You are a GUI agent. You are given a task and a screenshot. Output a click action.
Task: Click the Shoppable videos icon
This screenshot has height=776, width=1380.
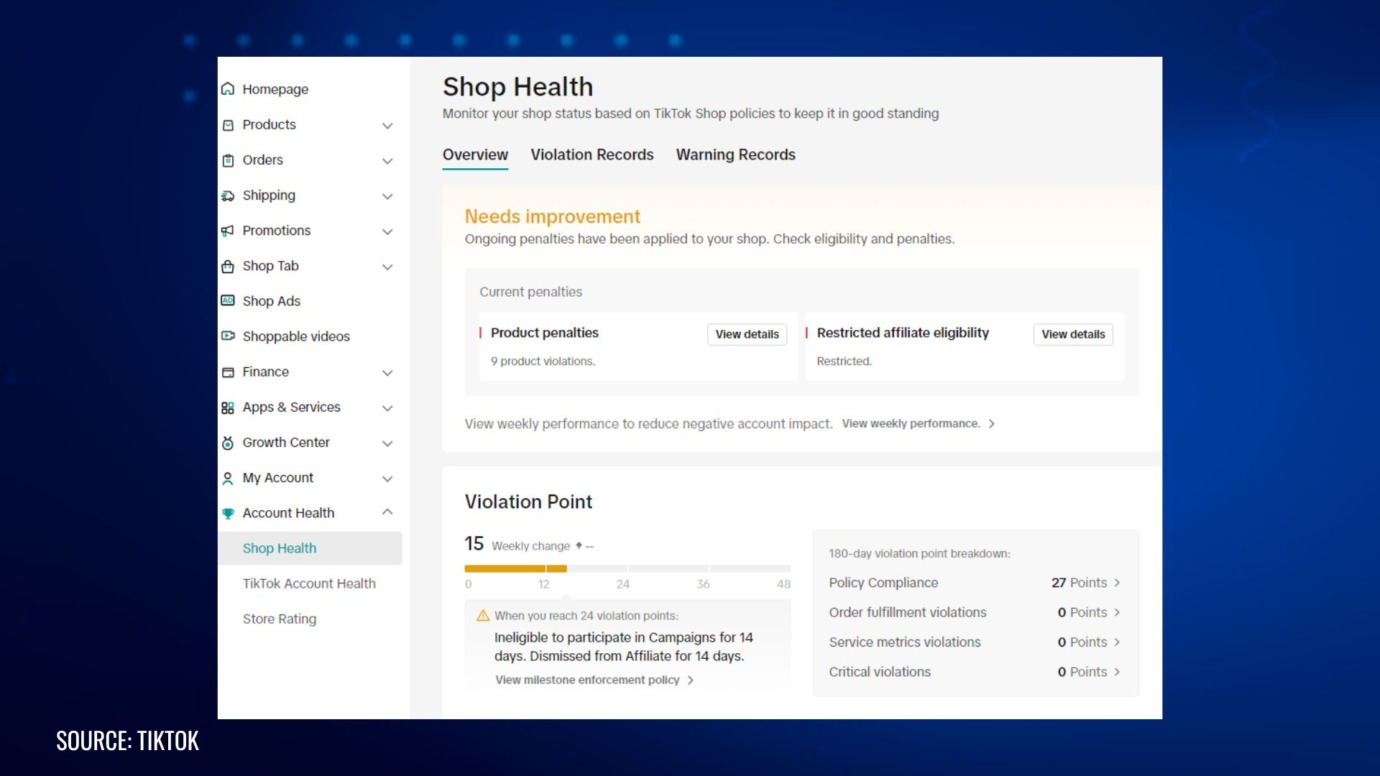coord(228,337)
